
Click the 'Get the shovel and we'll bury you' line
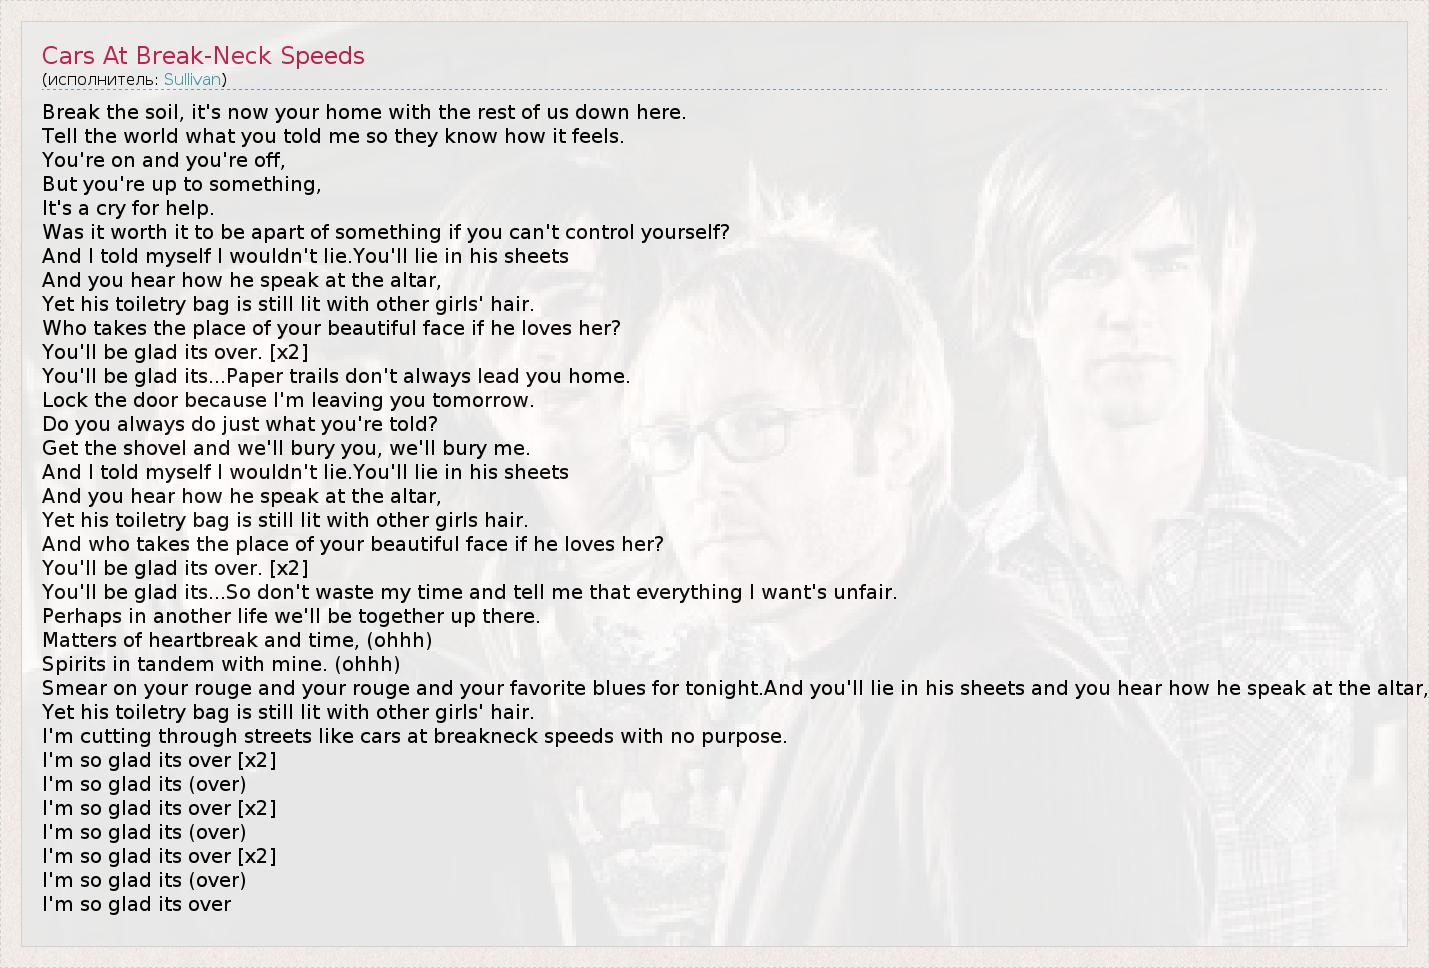click(286, 448)
